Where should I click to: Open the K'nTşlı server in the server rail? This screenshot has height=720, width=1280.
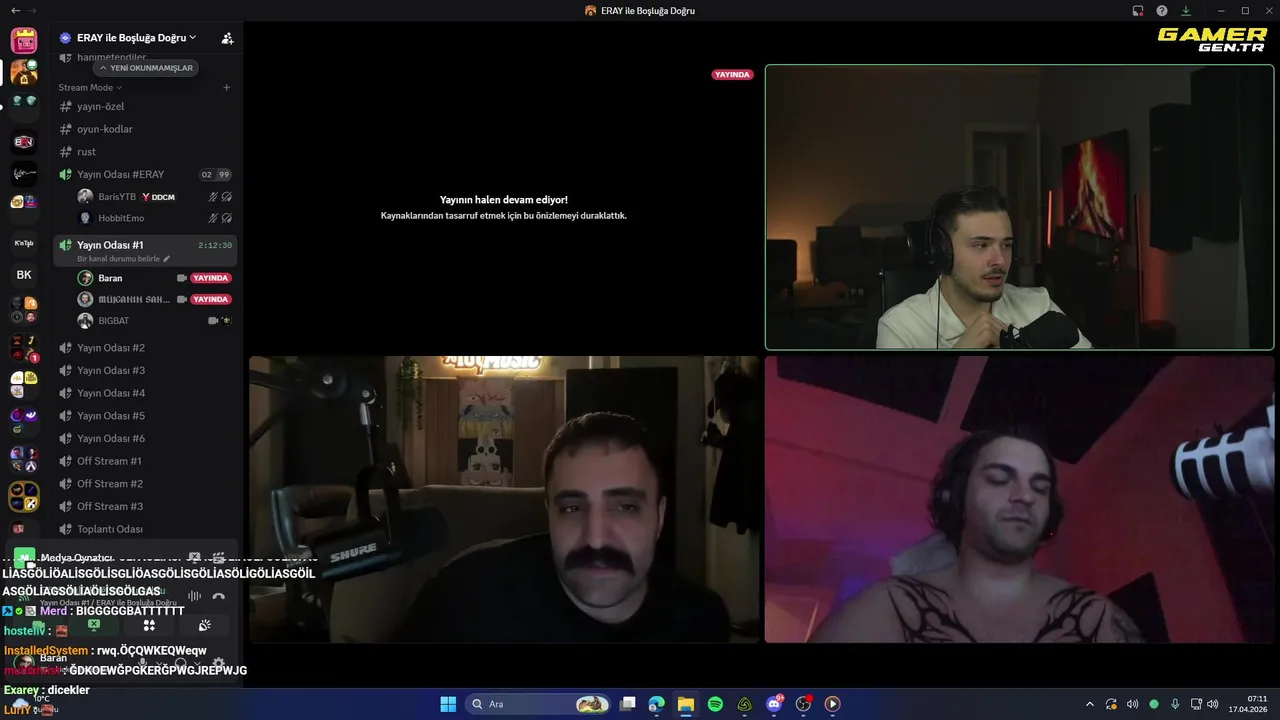pyautogui.click(x=24, y=243)
